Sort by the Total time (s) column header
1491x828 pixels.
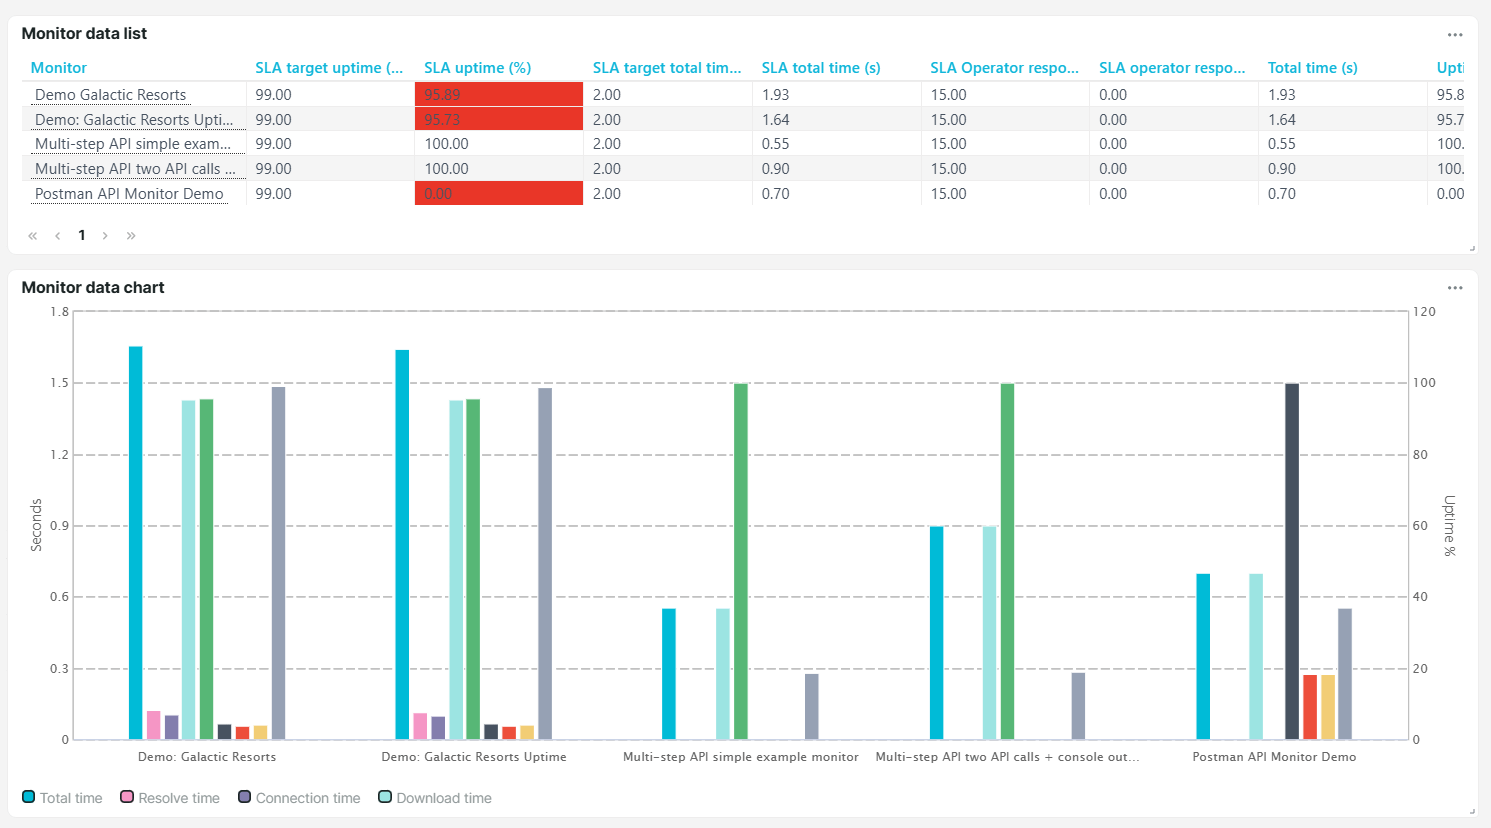[1312, 68]
